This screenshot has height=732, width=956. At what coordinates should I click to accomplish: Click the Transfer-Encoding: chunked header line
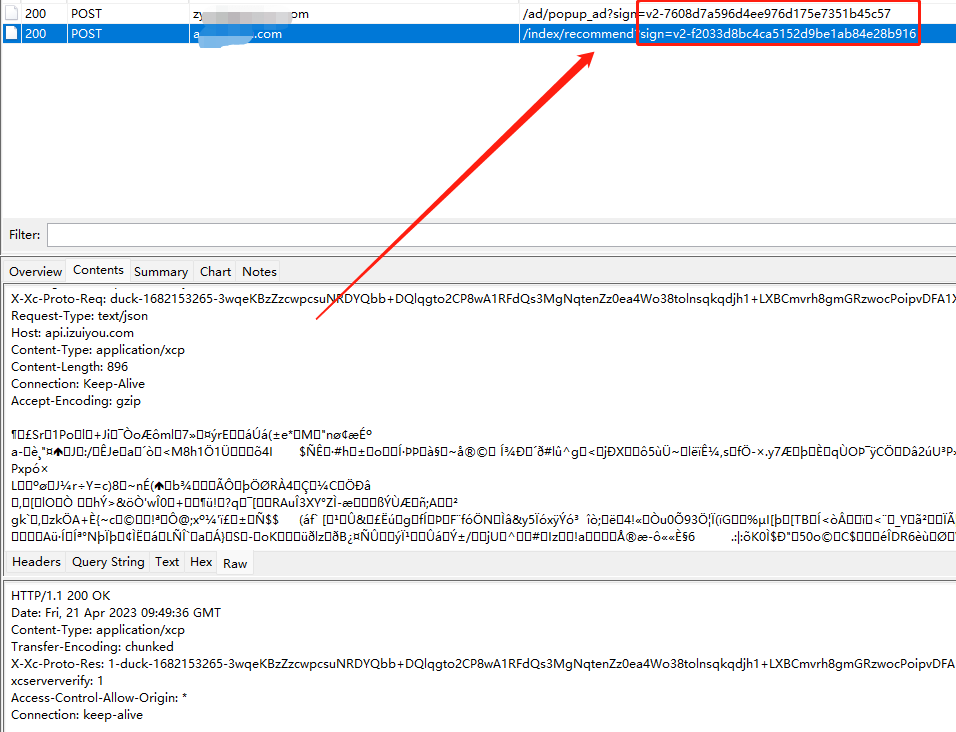tap(93, 647)
